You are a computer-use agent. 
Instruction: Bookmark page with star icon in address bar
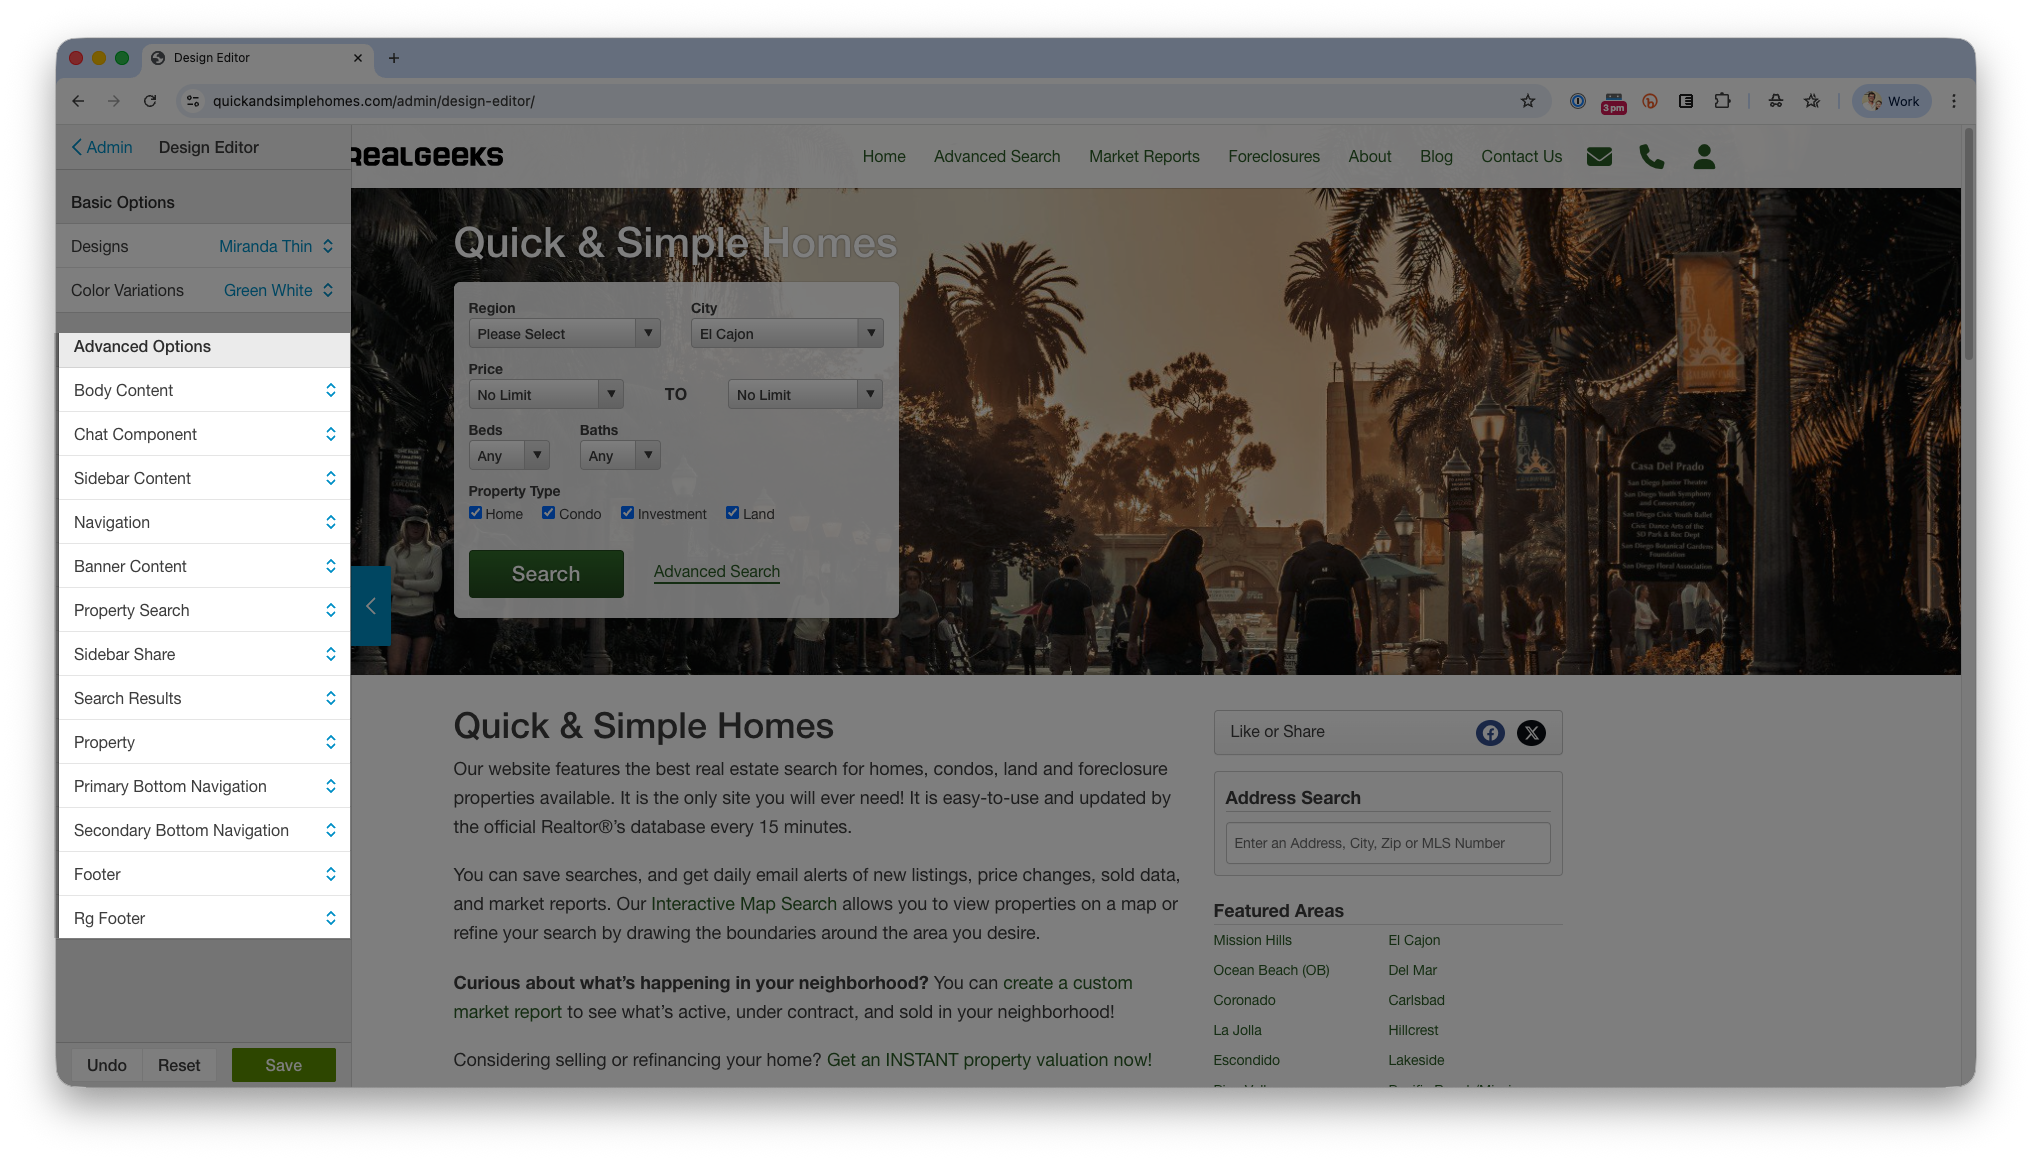(1527, 101)
